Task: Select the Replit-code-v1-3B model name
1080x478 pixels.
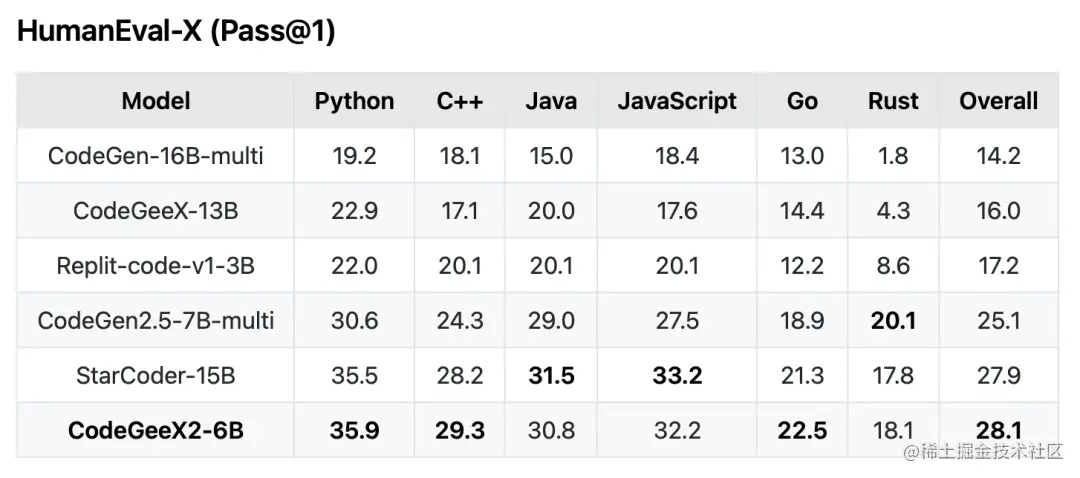Action: tap(155, 266)
